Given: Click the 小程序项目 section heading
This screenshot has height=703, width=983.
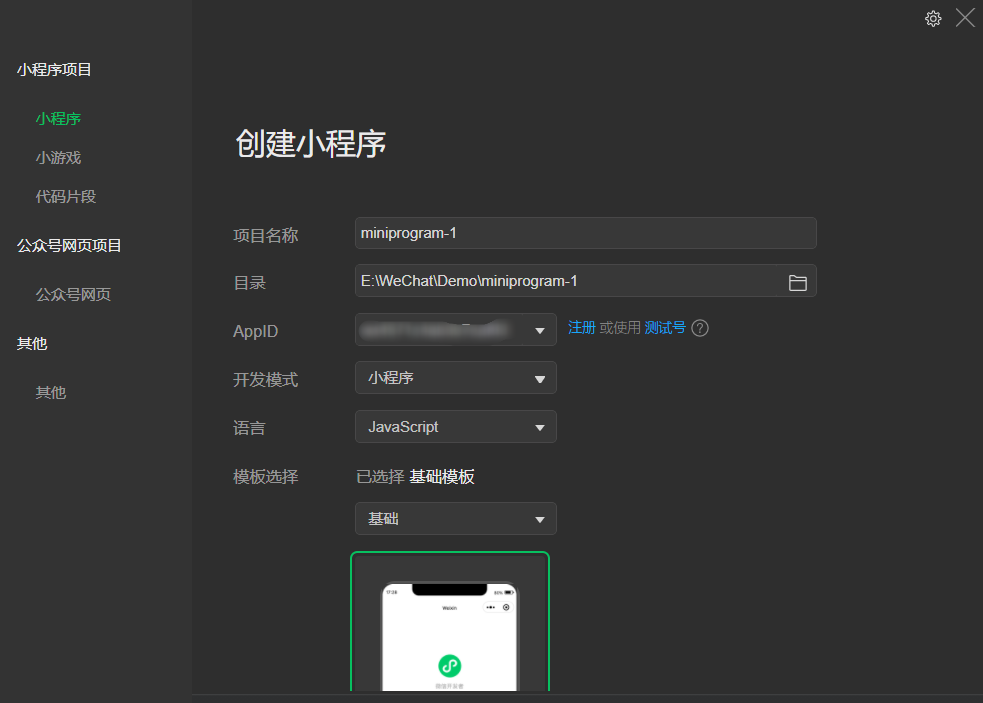Looking at the screenshot, I should (x=55, y=70).
